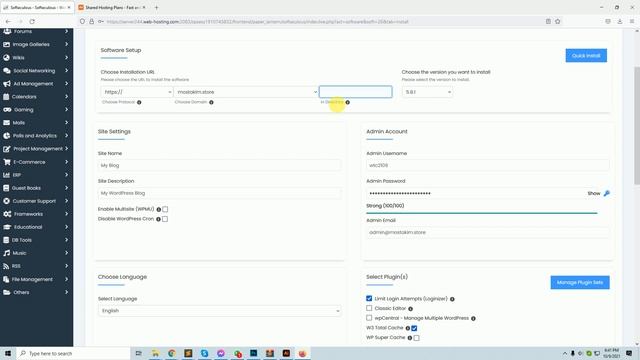
Task: Check the Classic Editor plugin box
Action: point(369,308)
